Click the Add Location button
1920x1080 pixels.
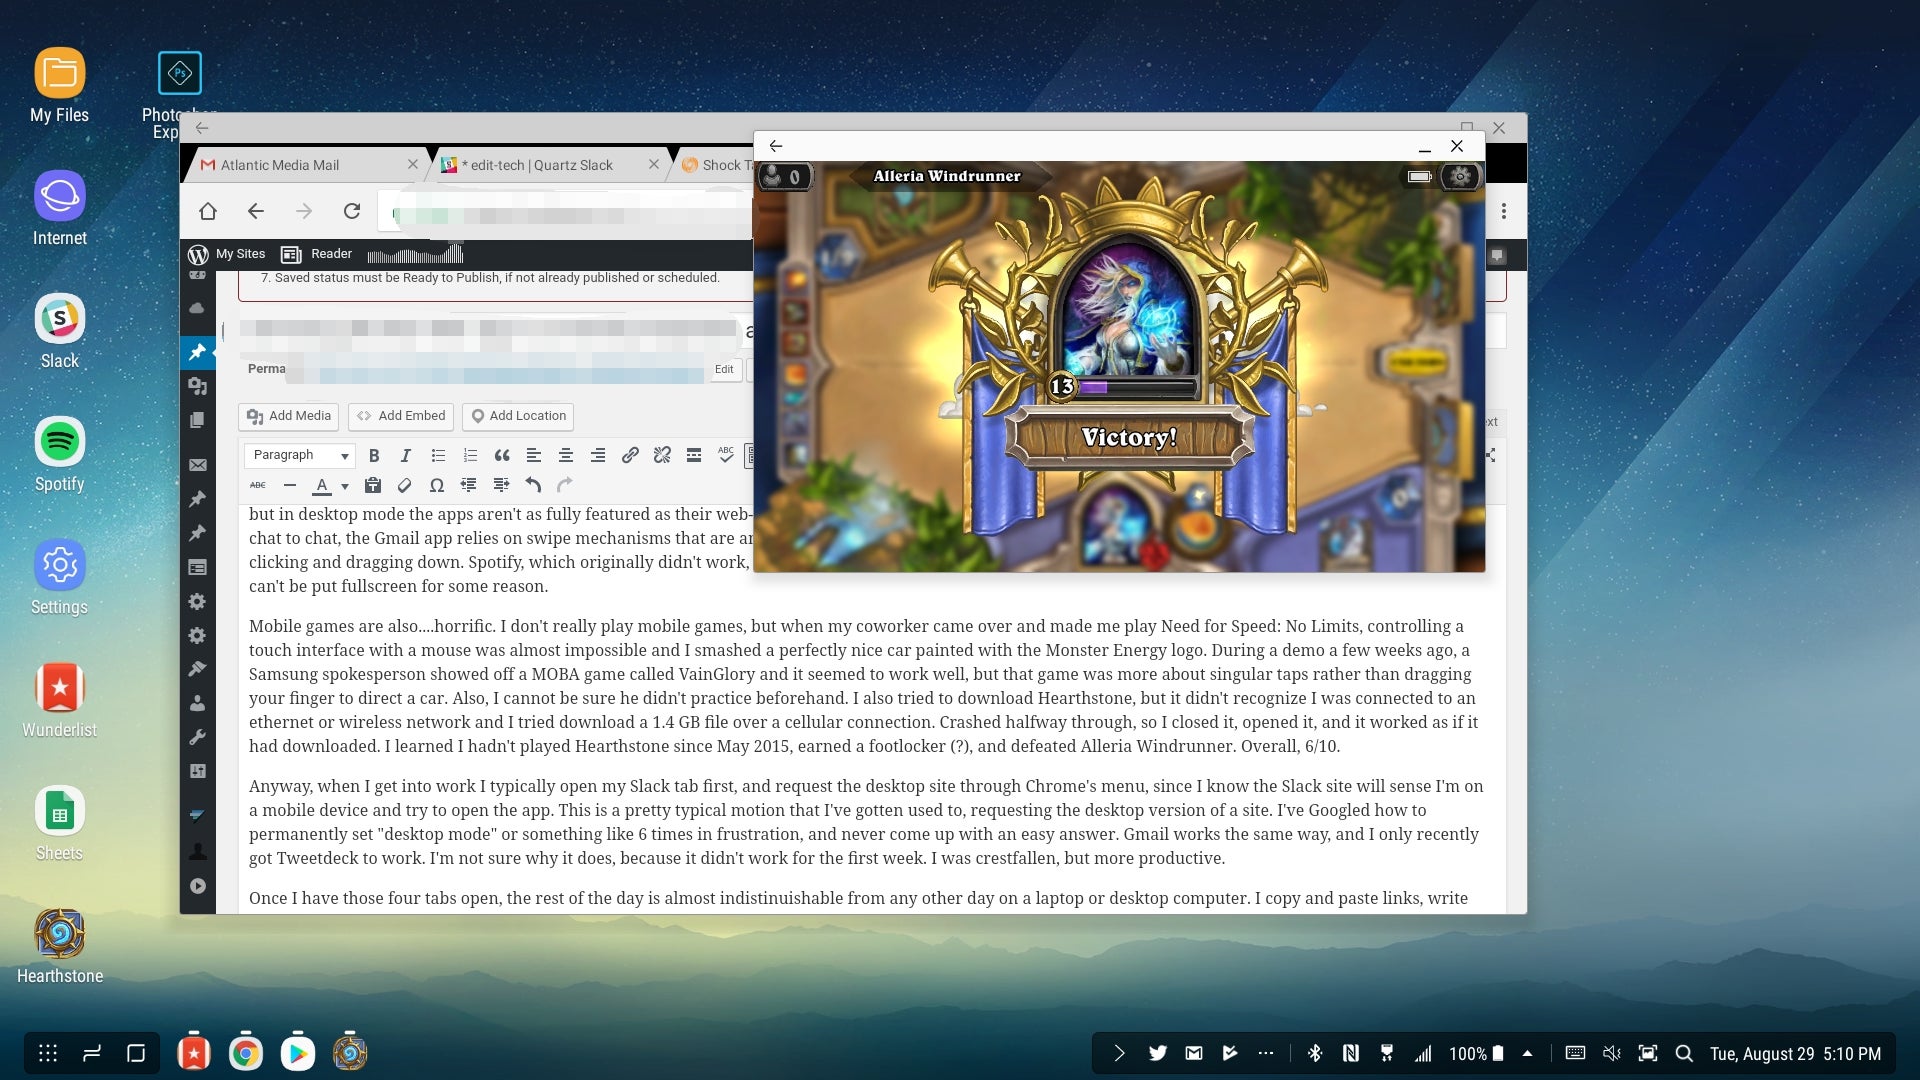518,416
